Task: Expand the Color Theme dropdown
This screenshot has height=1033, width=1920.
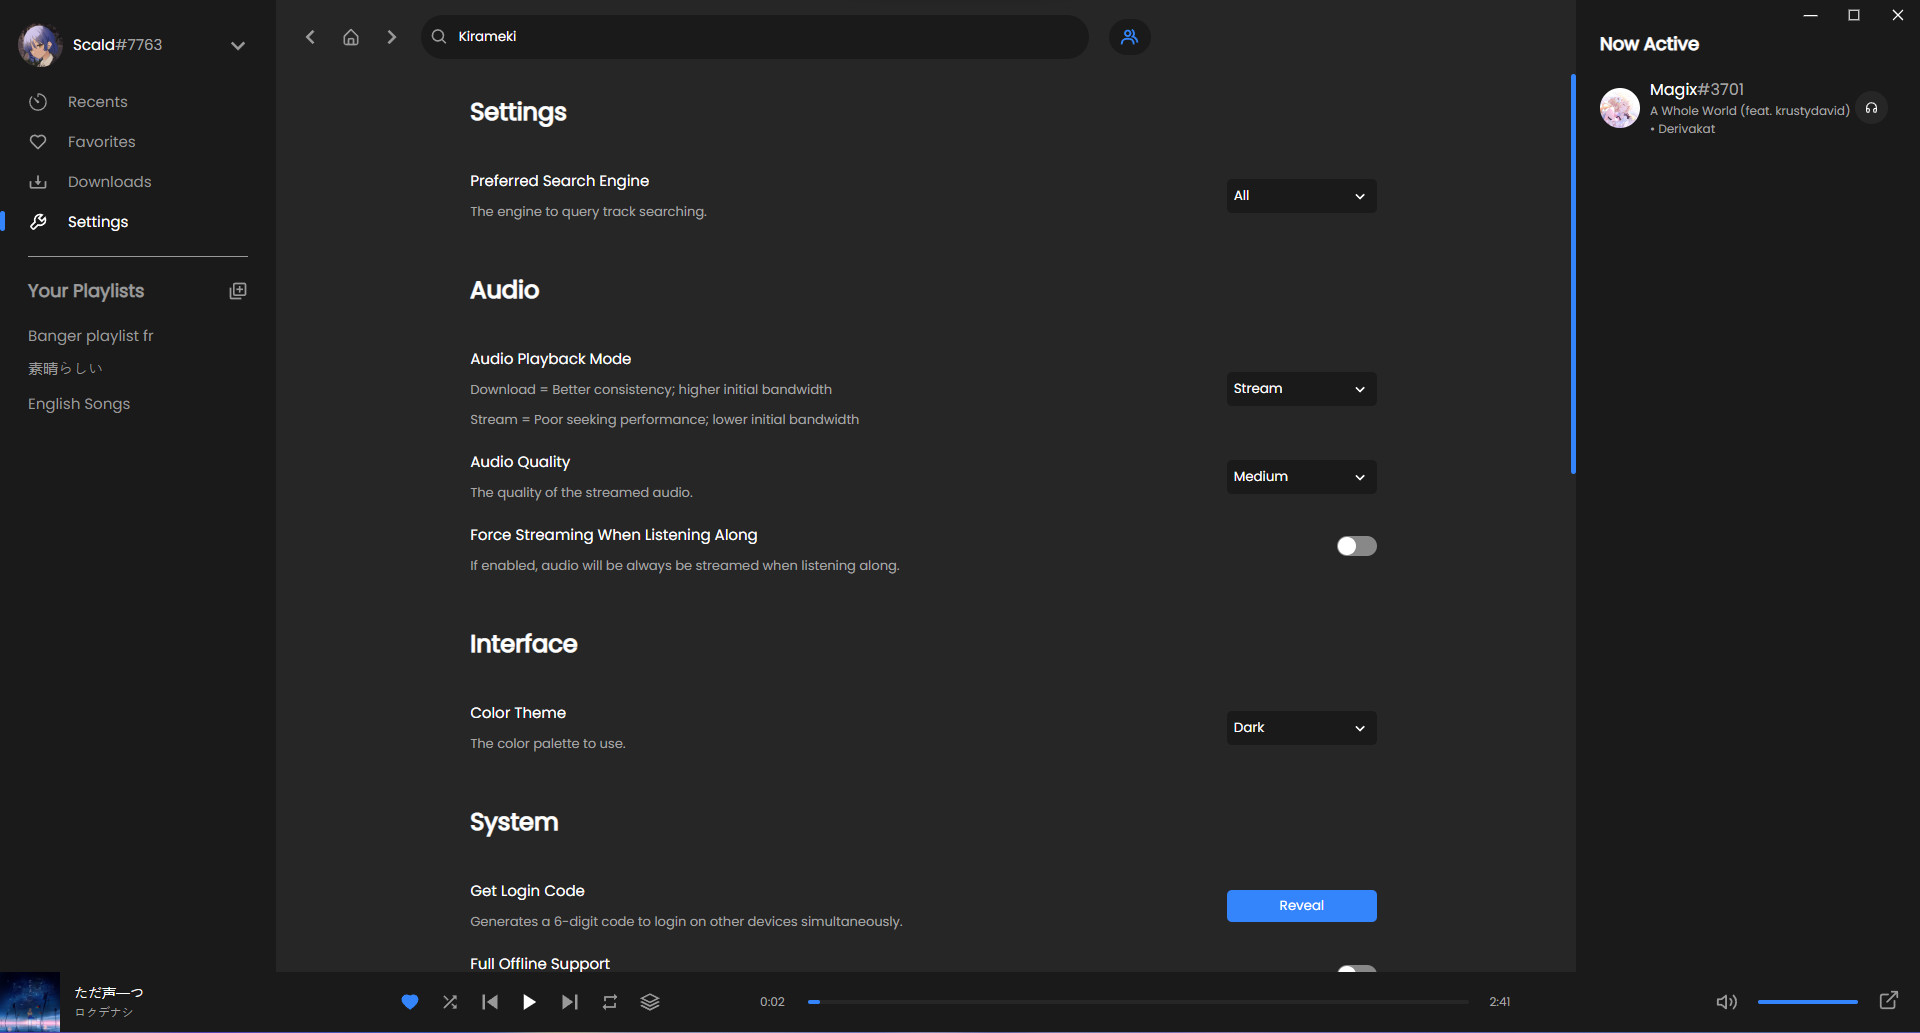Action: (x=1301, y=728)
